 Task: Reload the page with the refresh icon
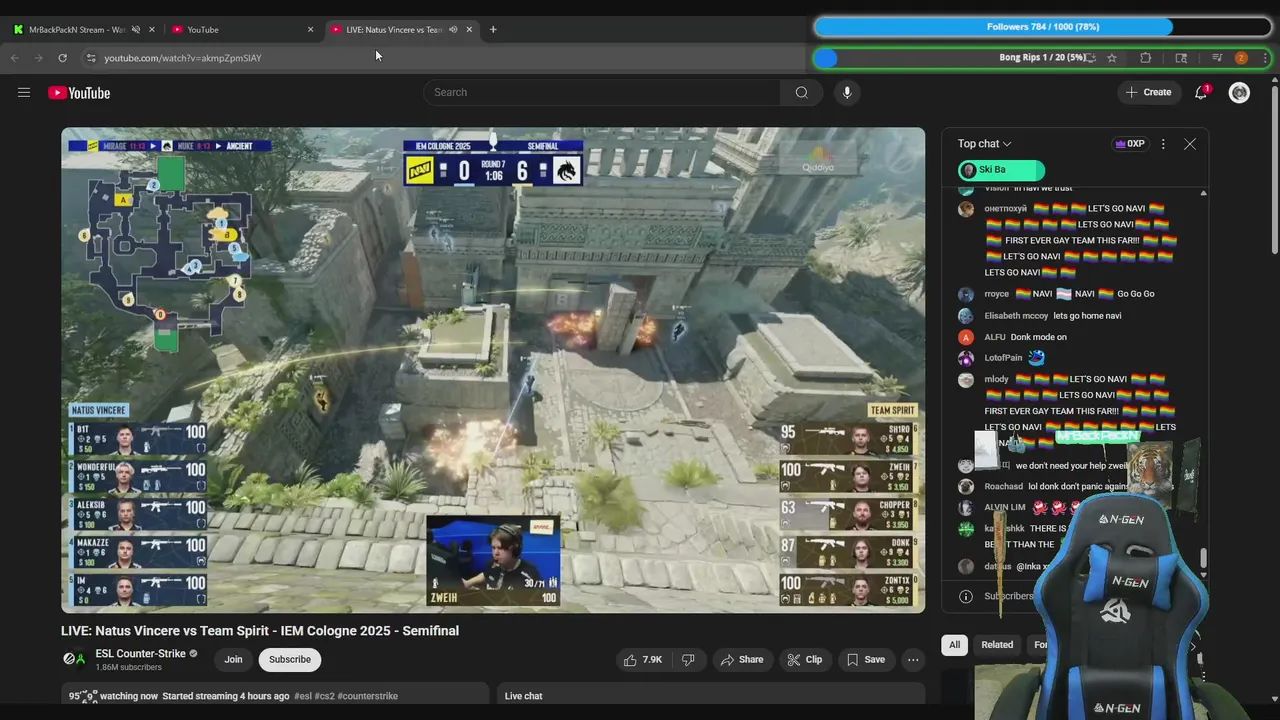coord(62,58)
